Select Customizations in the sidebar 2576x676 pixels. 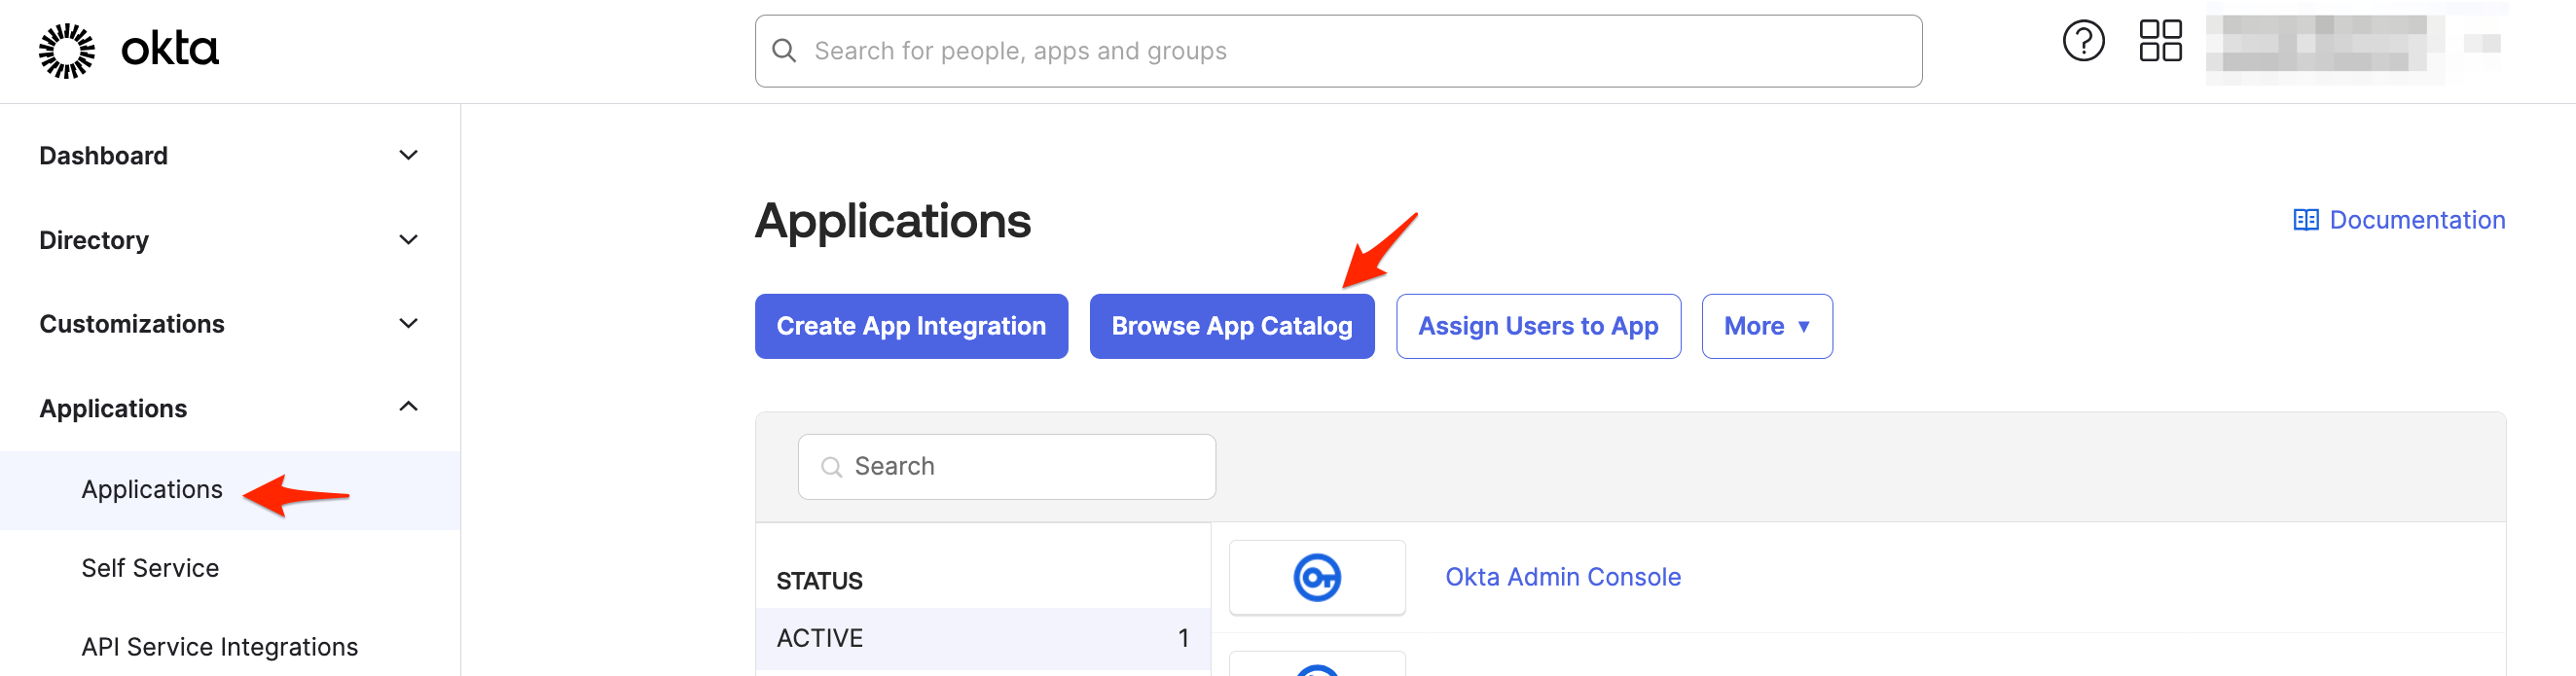point(132,324)
